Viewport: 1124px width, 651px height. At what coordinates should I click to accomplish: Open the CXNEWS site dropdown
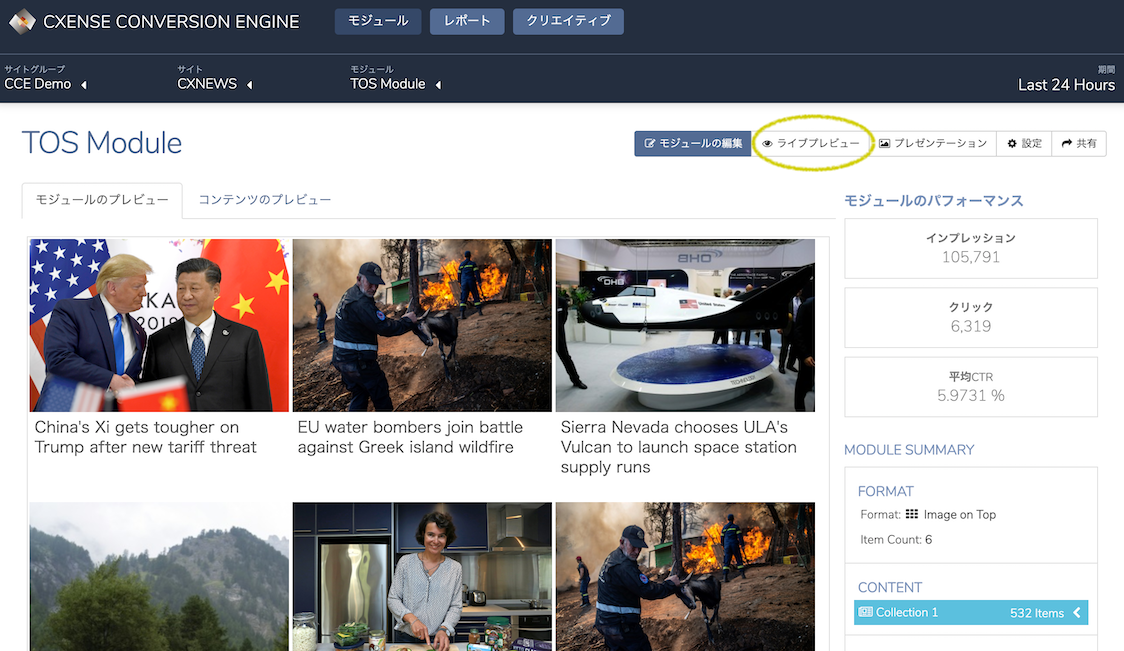click(x=249, y=85)
